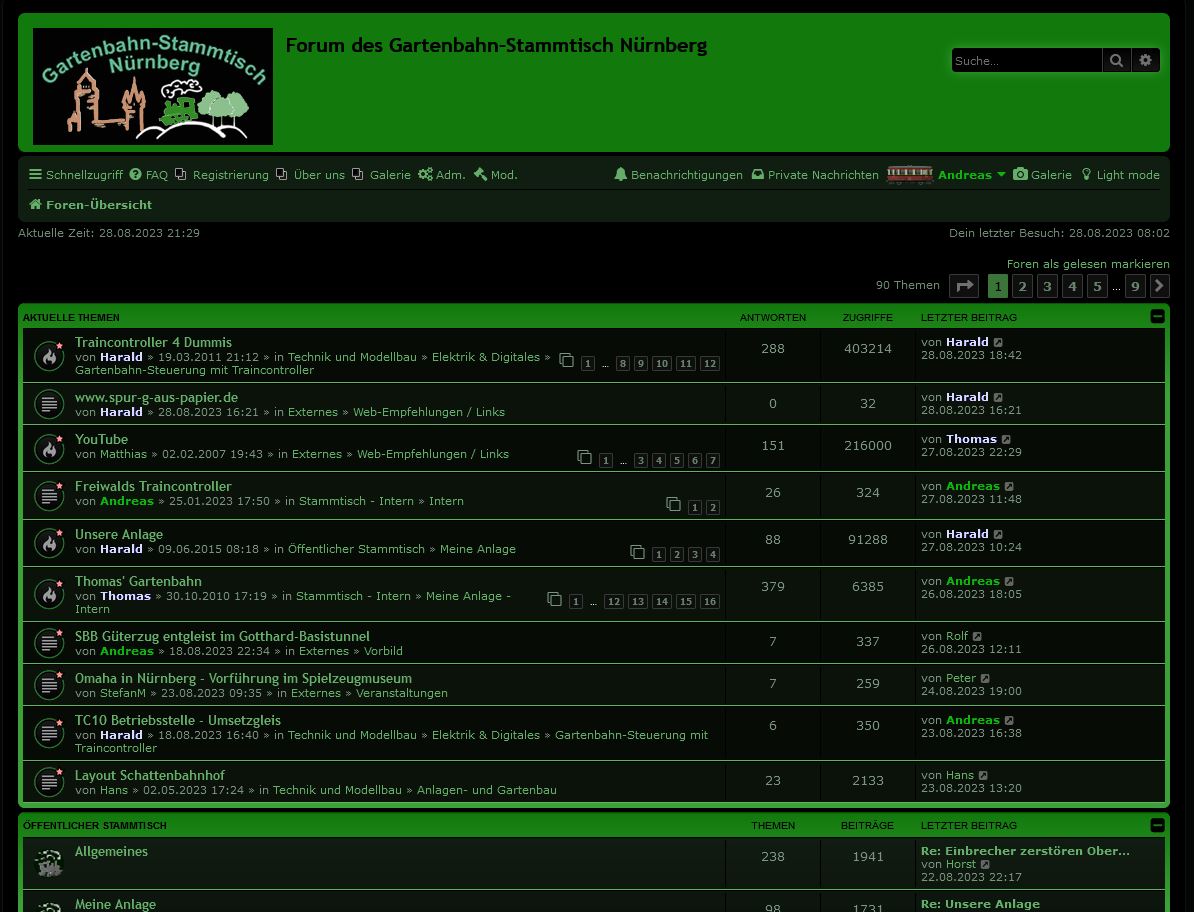Toggle Light mode
The height and width of the screenshot is (912, 1194).
[1120, 175]
